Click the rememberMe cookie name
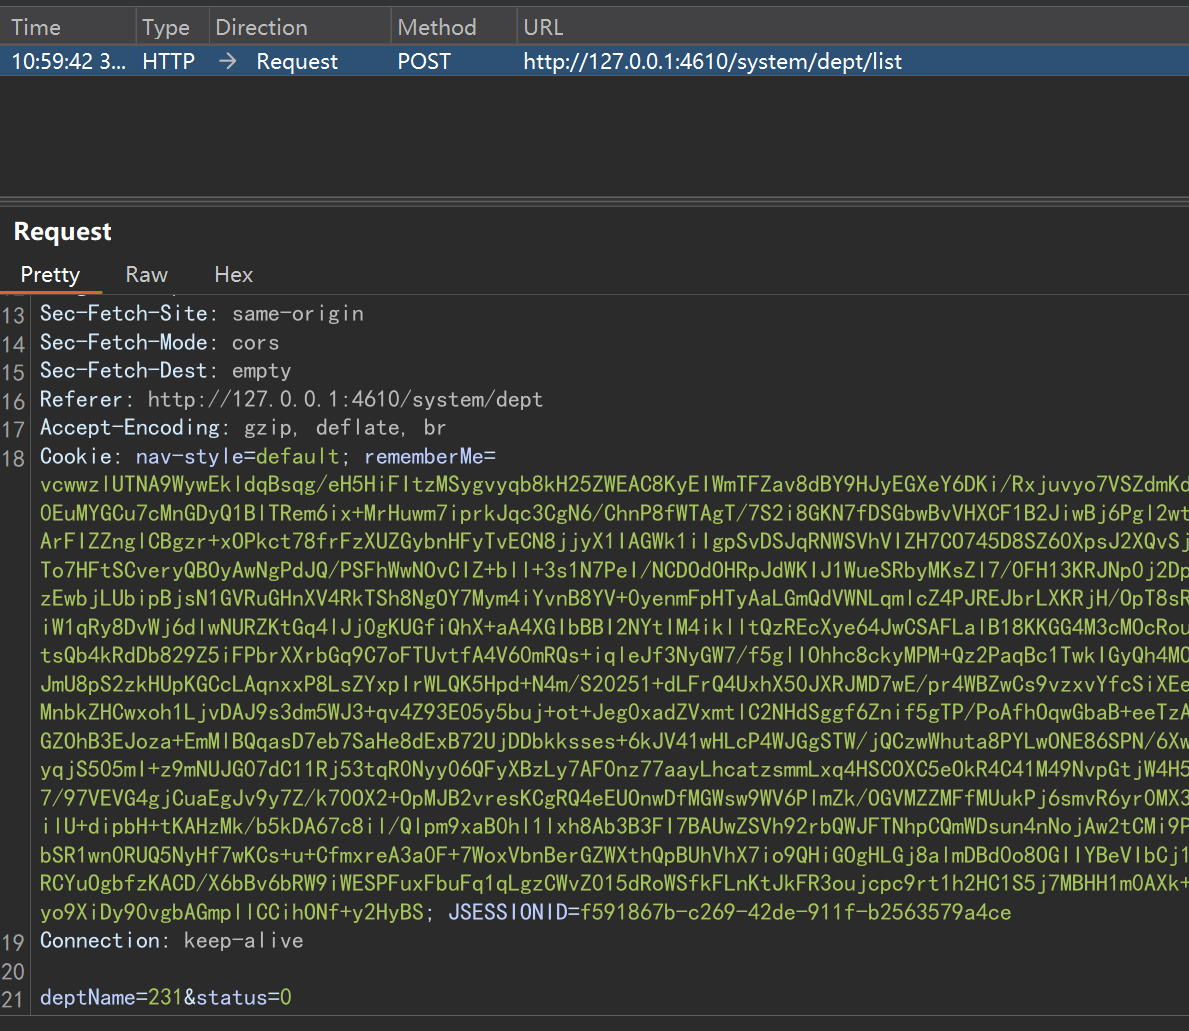The height and width of the screenshot is (1031, 1189). [x=423, y=456]
